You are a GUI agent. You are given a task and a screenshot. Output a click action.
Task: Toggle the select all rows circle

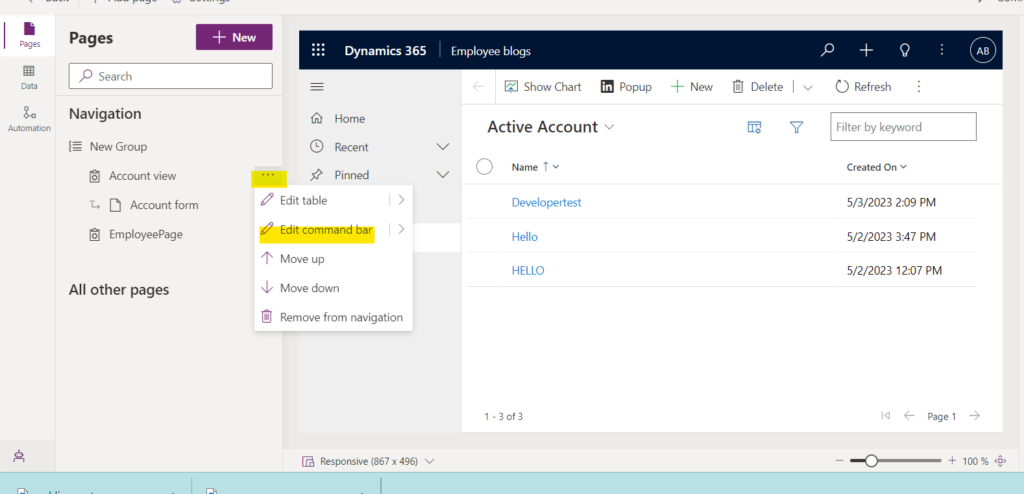[484, 167]
